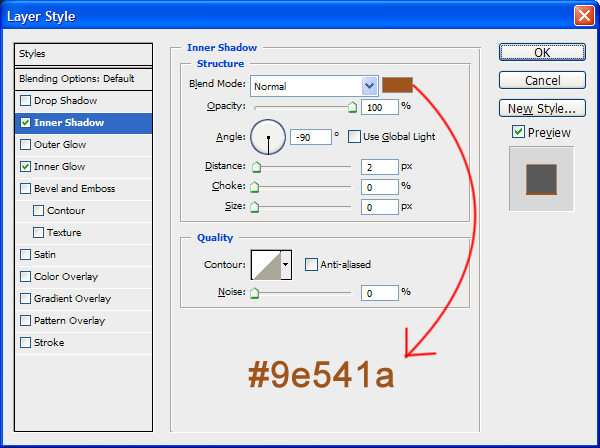Open the Contour picker dropdown arrow
This screenshot has width=600, height=448.
[x=286, y=265]
